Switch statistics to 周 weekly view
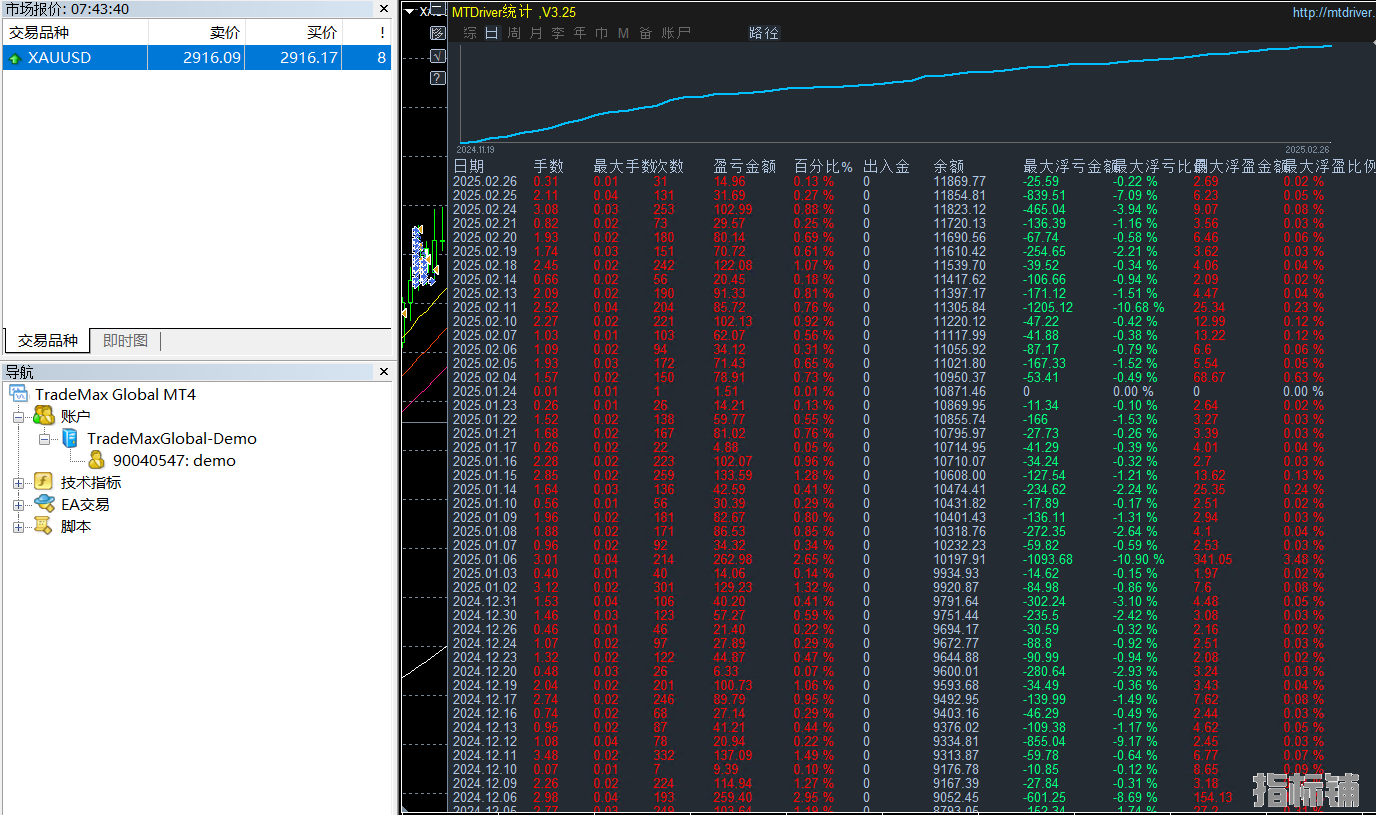Screen dimensions: 1376x815 (x=514, y=33)
